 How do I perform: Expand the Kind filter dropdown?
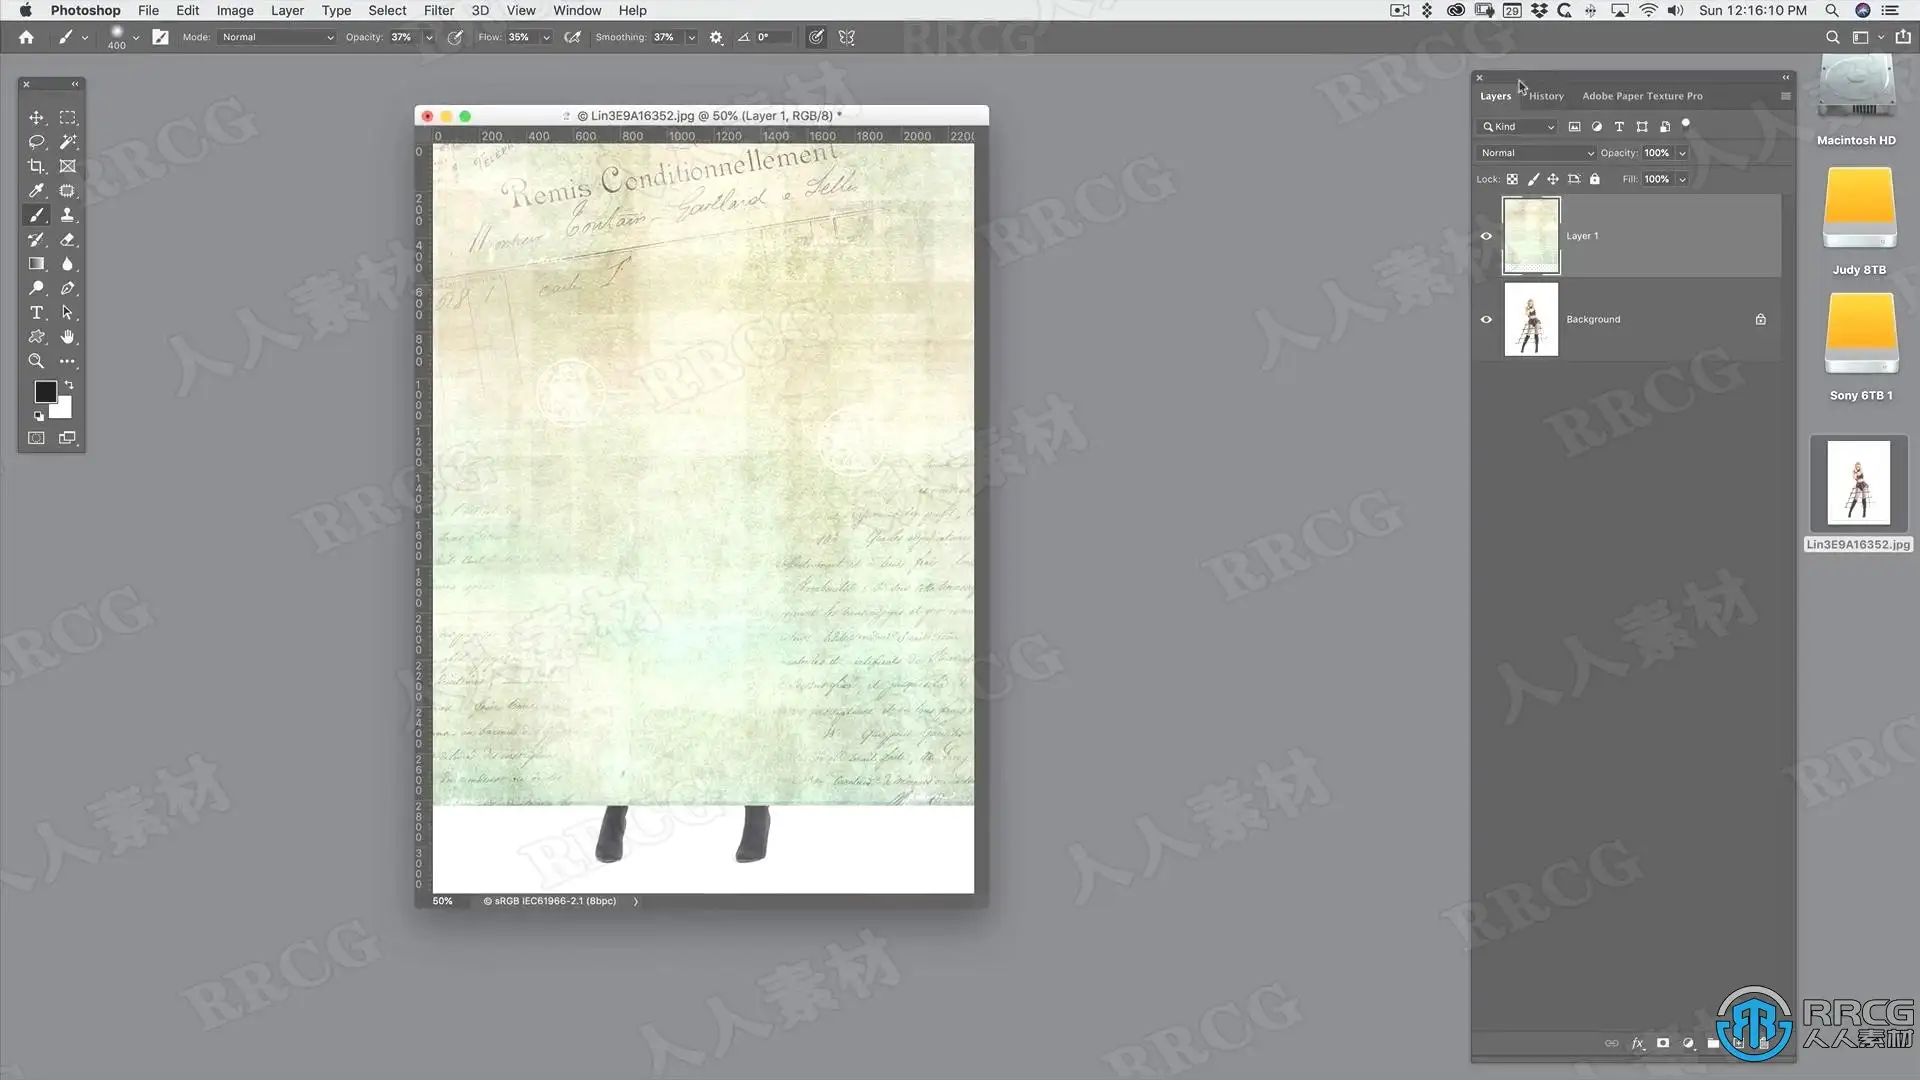pos(1518,127)
